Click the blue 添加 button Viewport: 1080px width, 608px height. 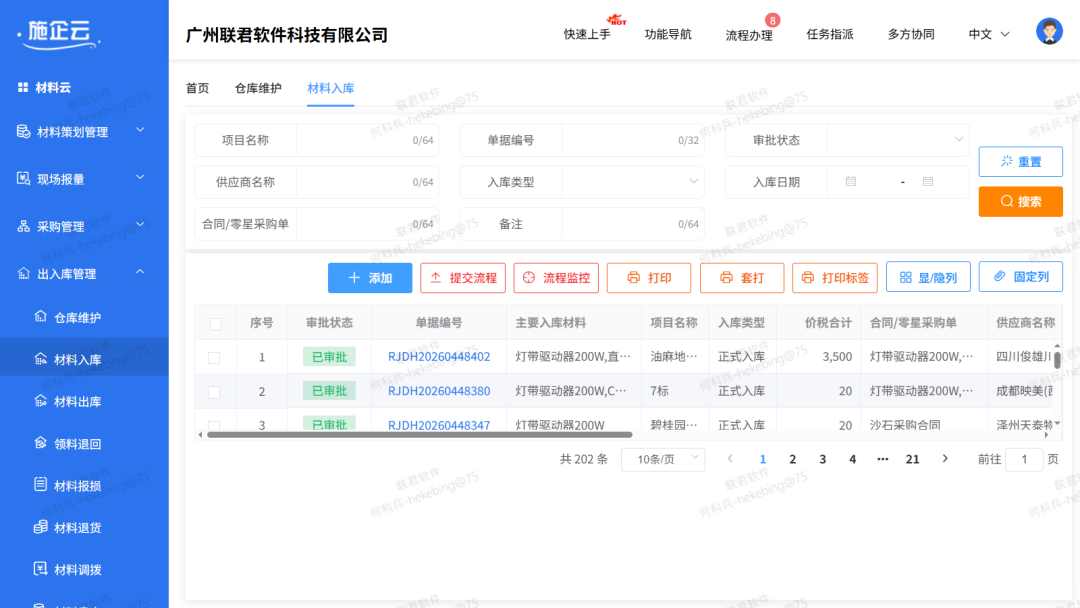[370, 277]
